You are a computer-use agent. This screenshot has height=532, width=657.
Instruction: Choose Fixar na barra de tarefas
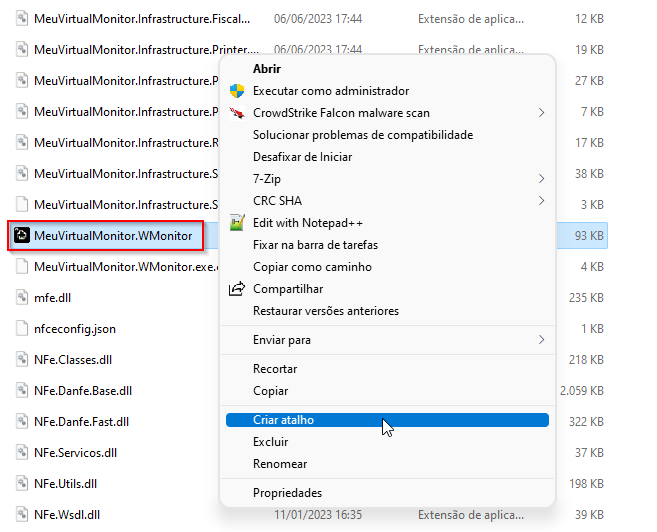point(316,245)
